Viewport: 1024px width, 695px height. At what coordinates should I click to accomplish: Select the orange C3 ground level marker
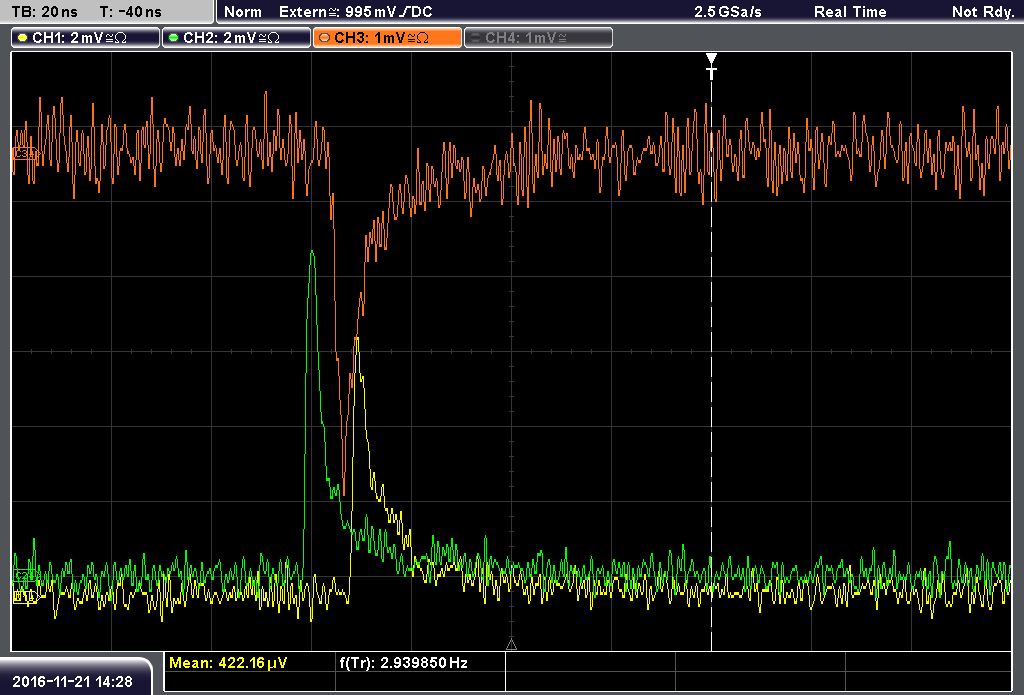pos(25,154)
